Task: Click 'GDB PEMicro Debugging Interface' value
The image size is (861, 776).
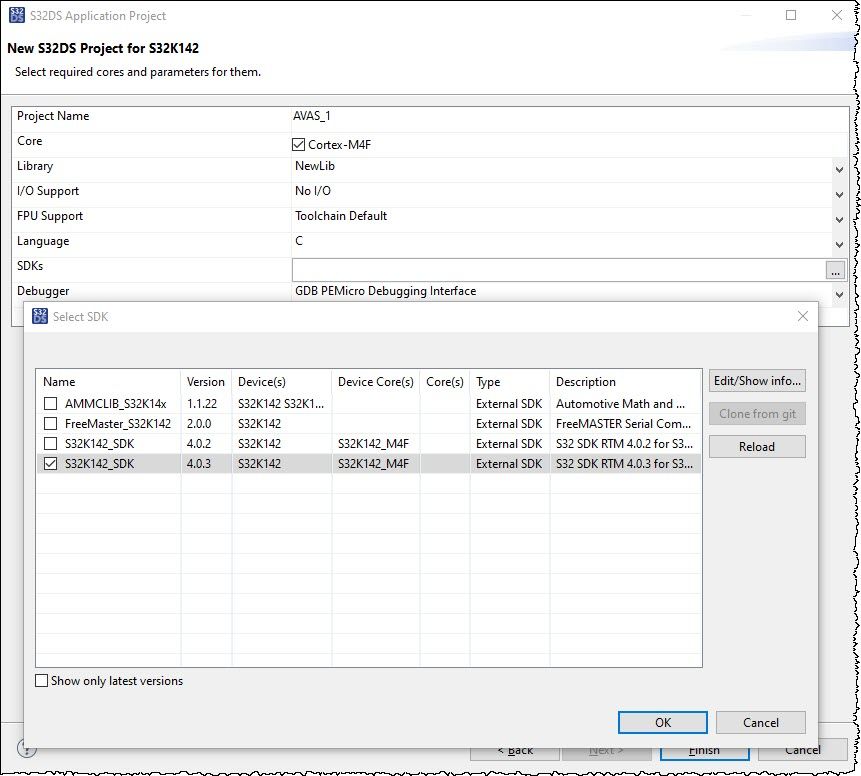Action: pyautogui.click(x=385, y=291)
